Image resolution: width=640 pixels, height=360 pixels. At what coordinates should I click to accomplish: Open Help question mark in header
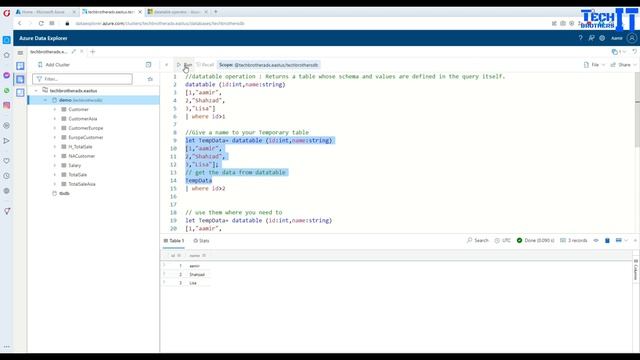click(580, 38)
